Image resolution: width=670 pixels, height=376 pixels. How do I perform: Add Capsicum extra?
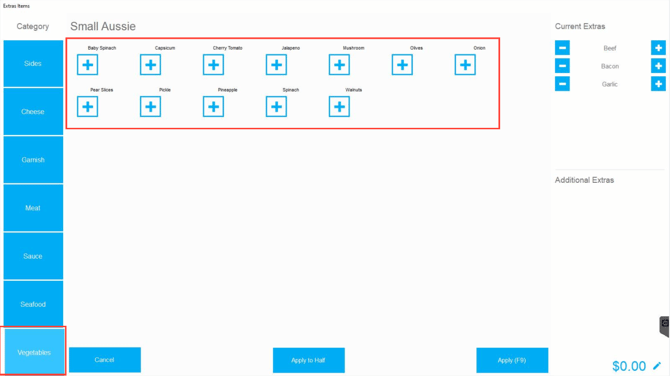(x=150, y=65)
